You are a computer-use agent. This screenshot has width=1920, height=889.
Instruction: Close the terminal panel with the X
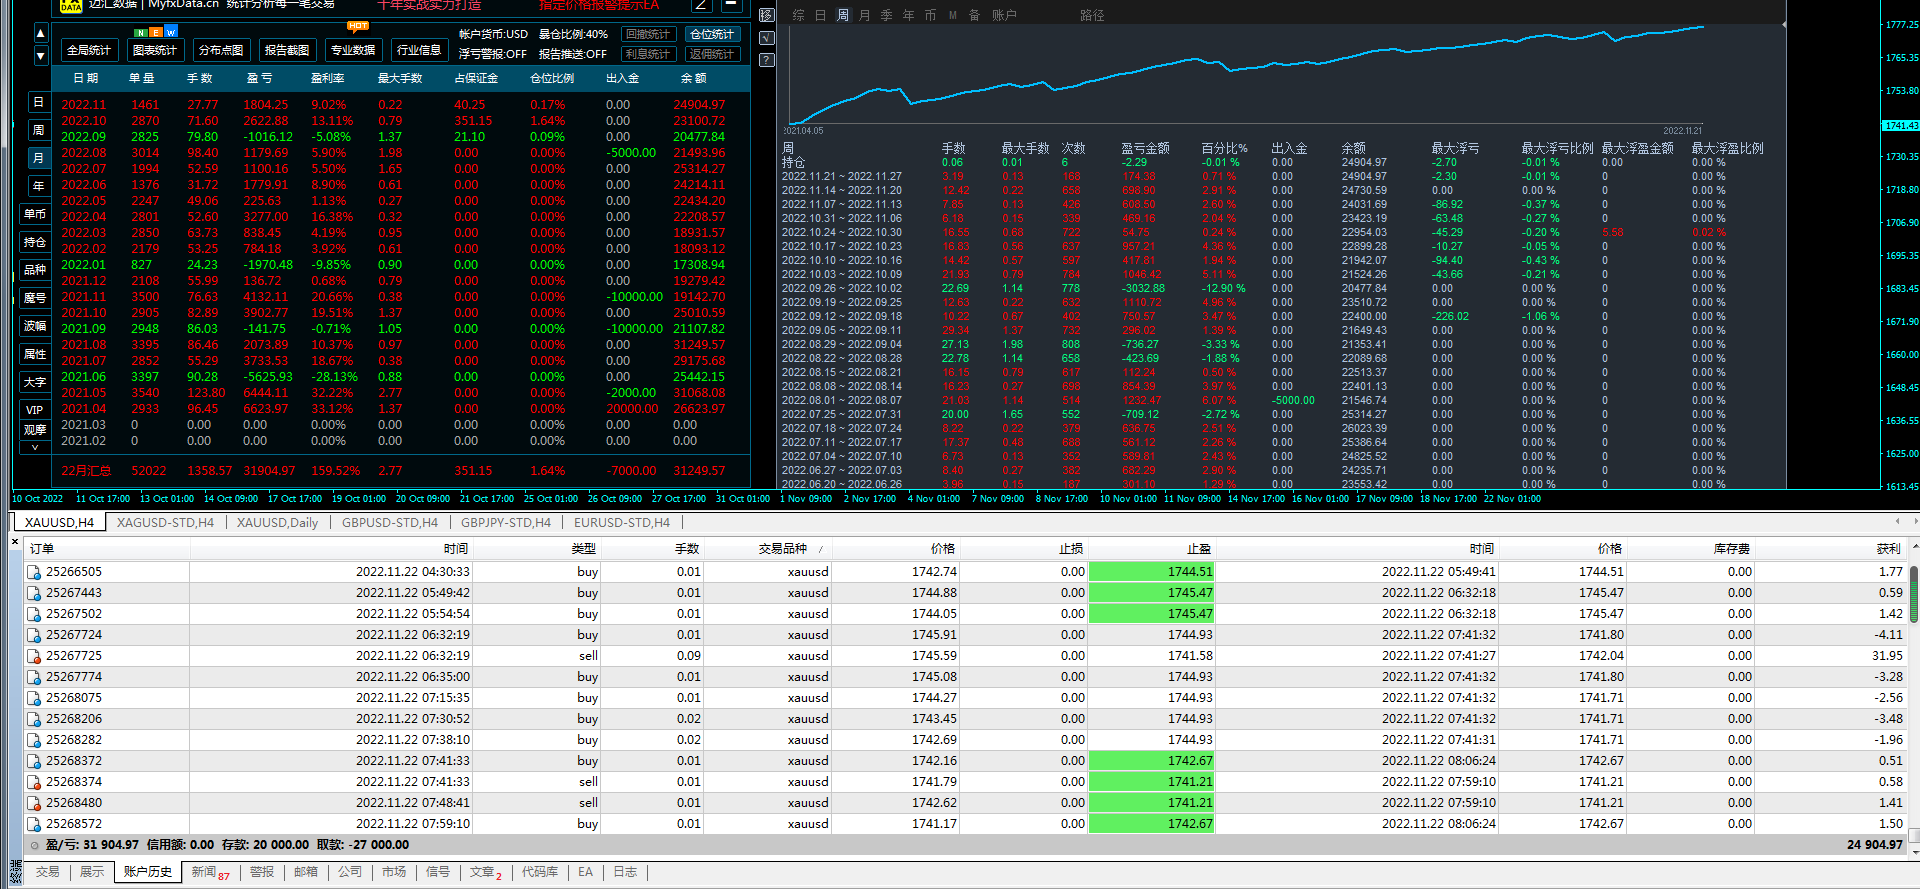pos(15,542)
